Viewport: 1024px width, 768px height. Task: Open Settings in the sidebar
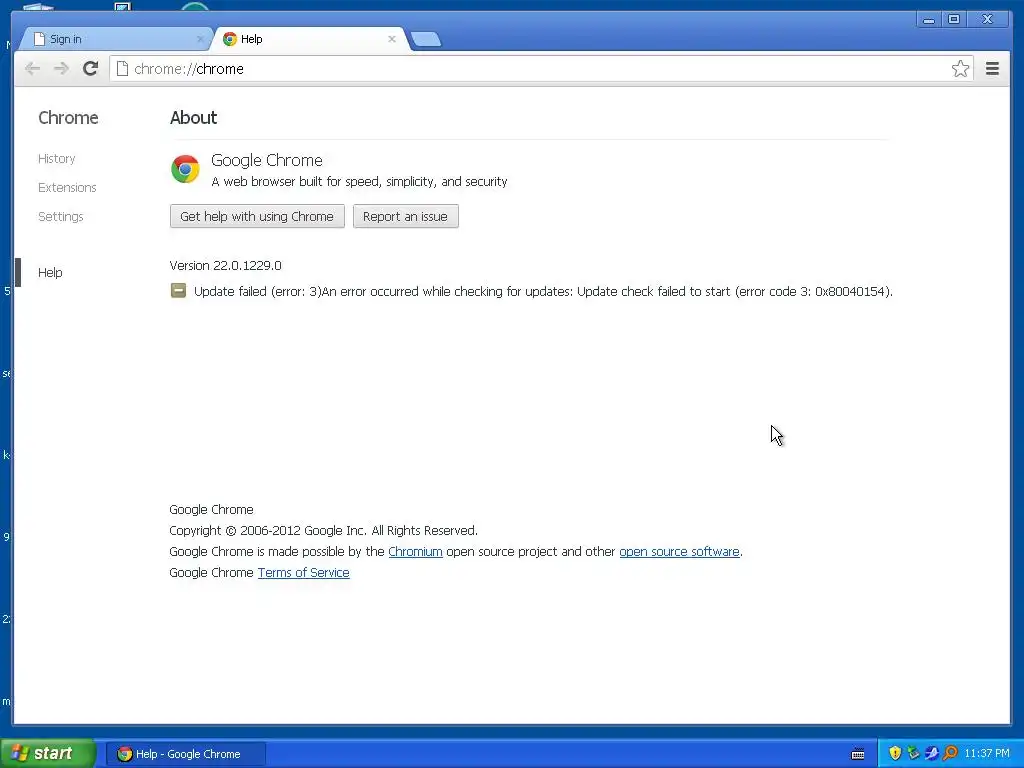click(x=61, y=216)
